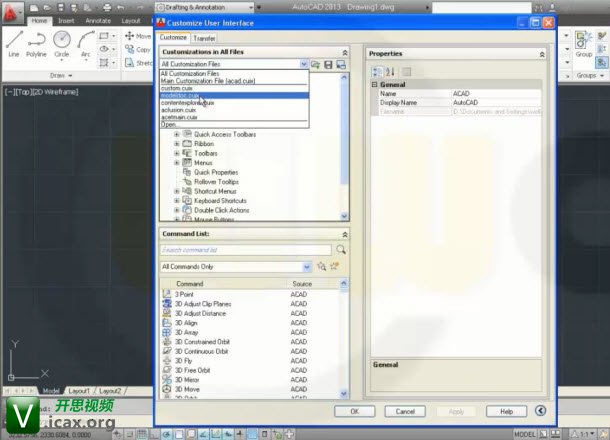Click the Copy tool
610x440 pixels.
(x=138, y=49)
